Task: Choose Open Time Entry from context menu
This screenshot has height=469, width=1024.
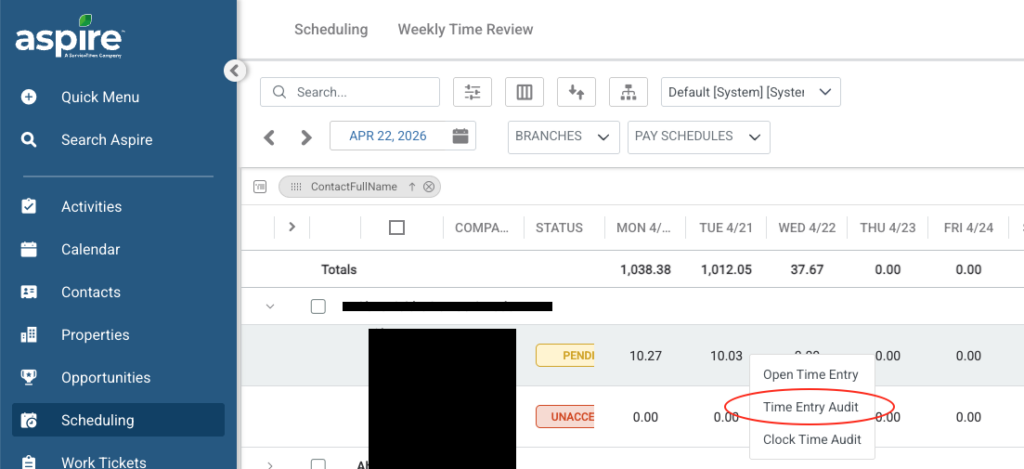Action: 810,374
